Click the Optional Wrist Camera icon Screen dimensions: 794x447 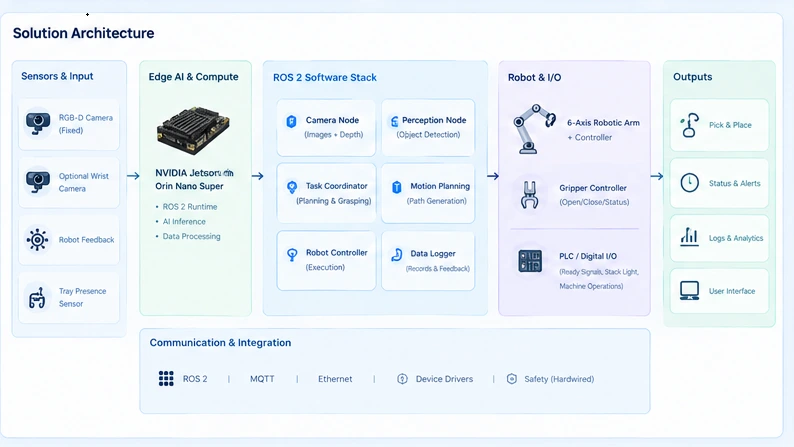[x=38, y=182]
